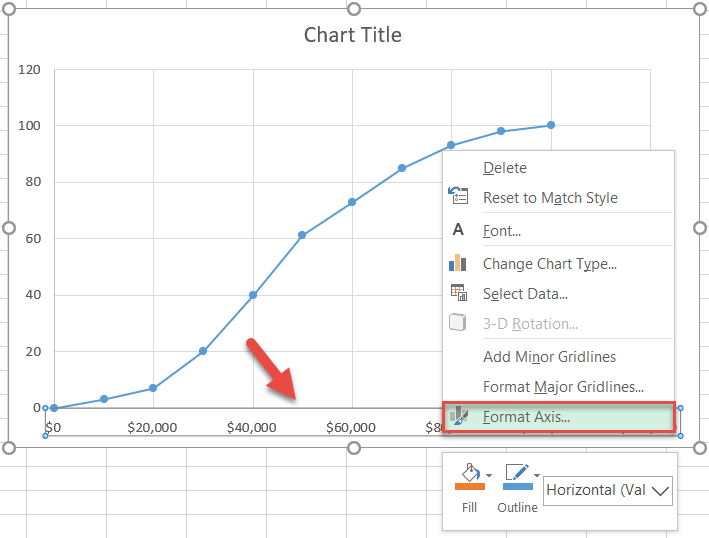Click the Outline label in mini toolbar
The image size is (709, 538).
tap(517, 508)
